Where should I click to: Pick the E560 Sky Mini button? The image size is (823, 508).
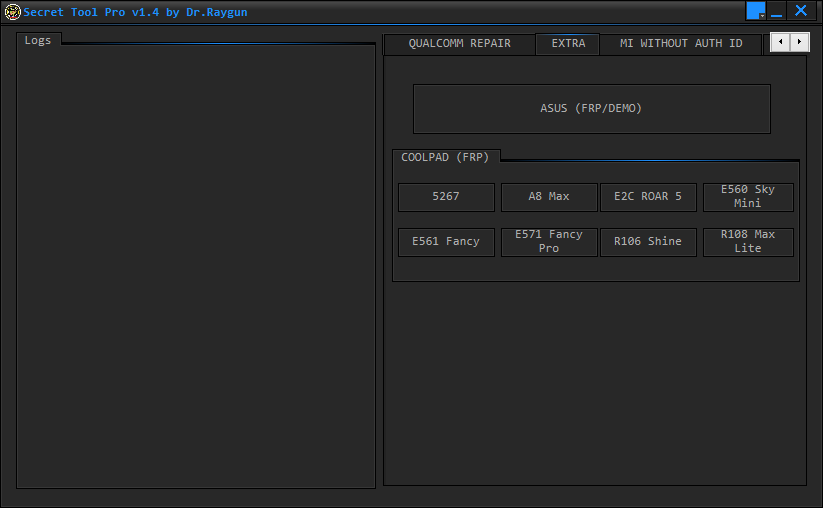coord(748,197)
